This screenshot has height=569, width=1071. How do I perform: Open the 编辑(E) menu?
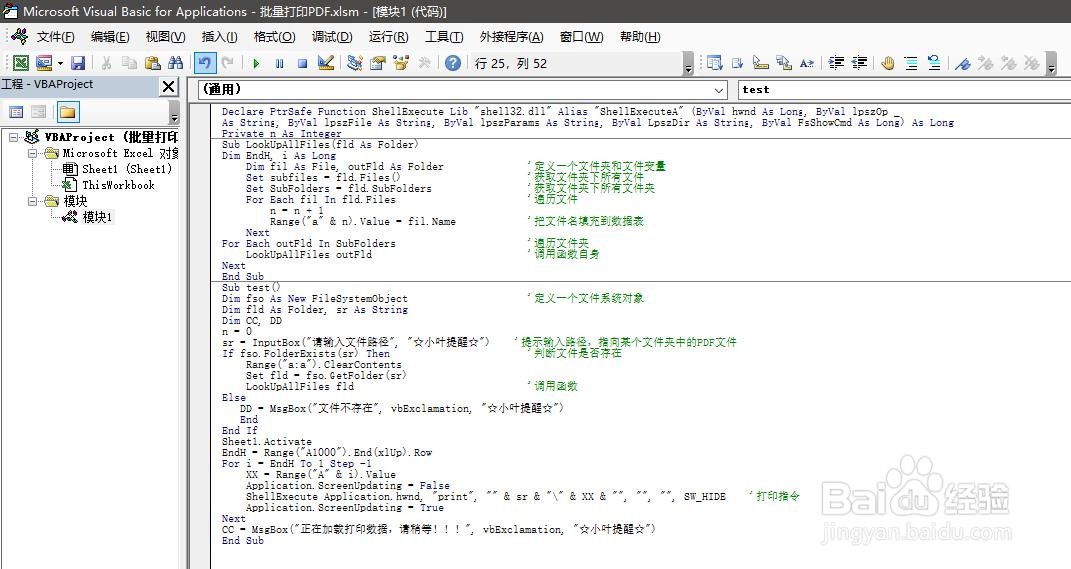pos(110,37)
